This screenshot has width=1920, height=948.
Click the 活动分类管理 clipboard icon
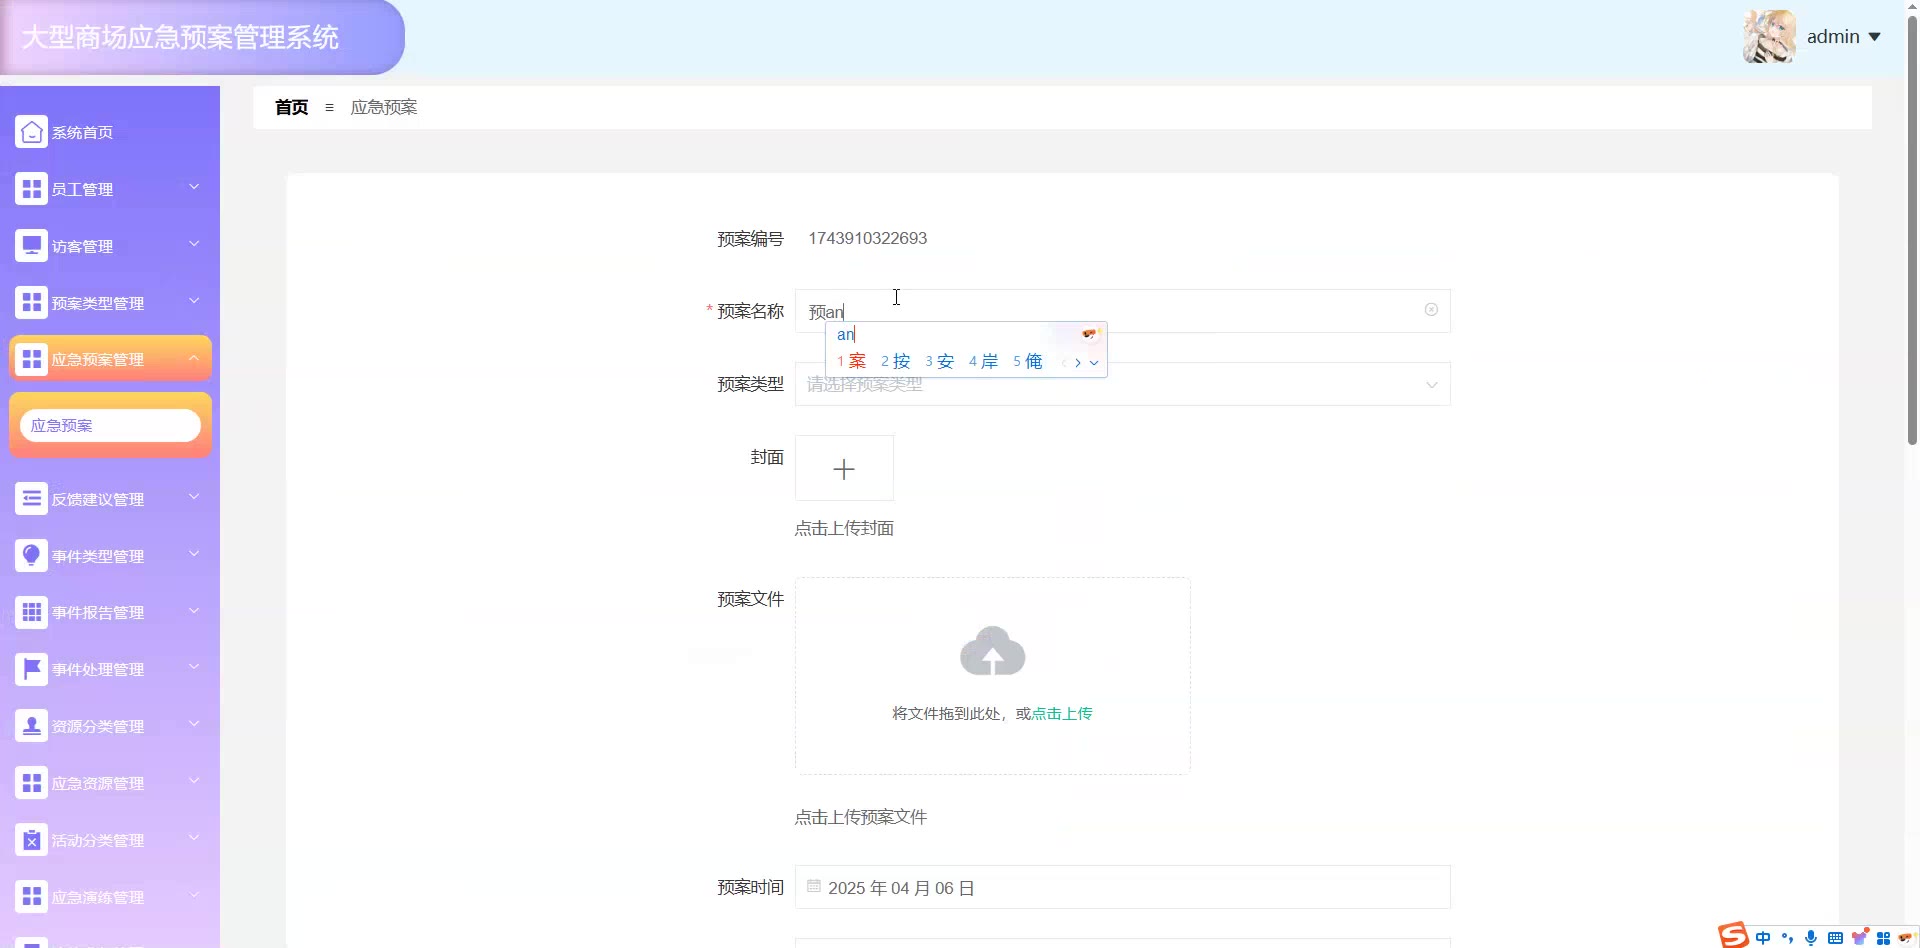pyautogui.click(x=31, y=840)
